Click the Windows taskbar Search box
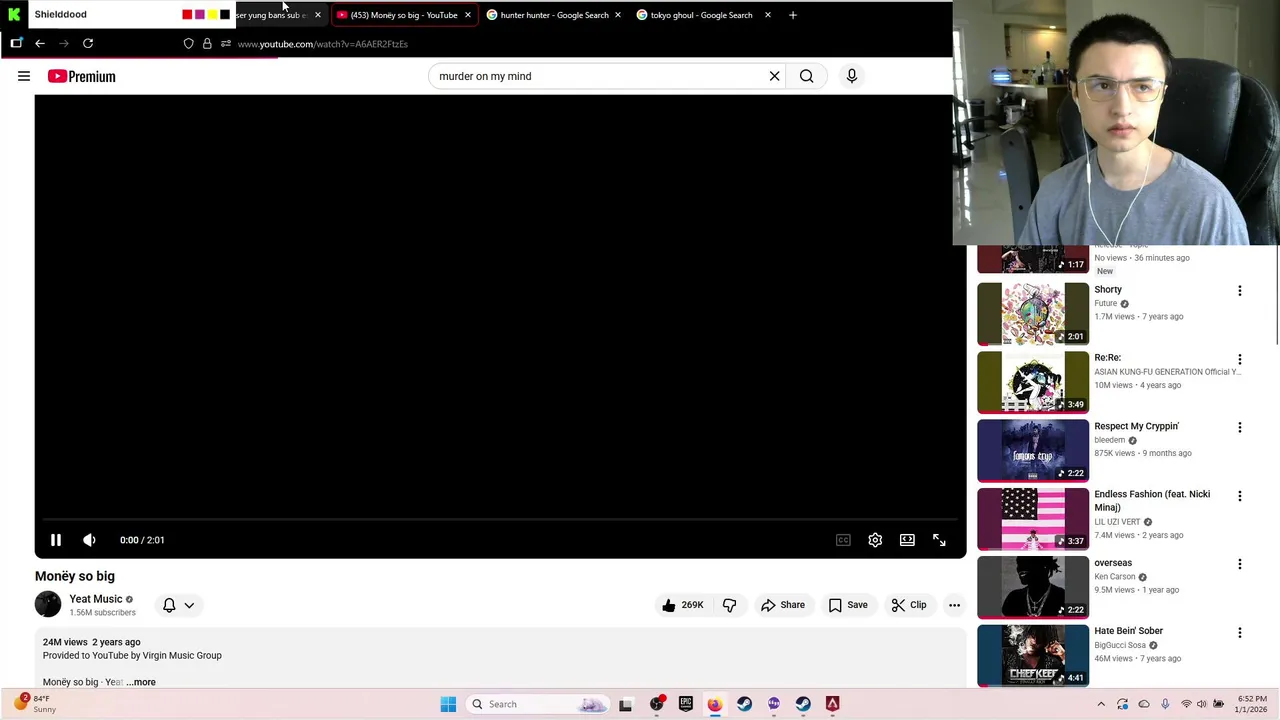The image size is (1280, 720). pos(538,704)
